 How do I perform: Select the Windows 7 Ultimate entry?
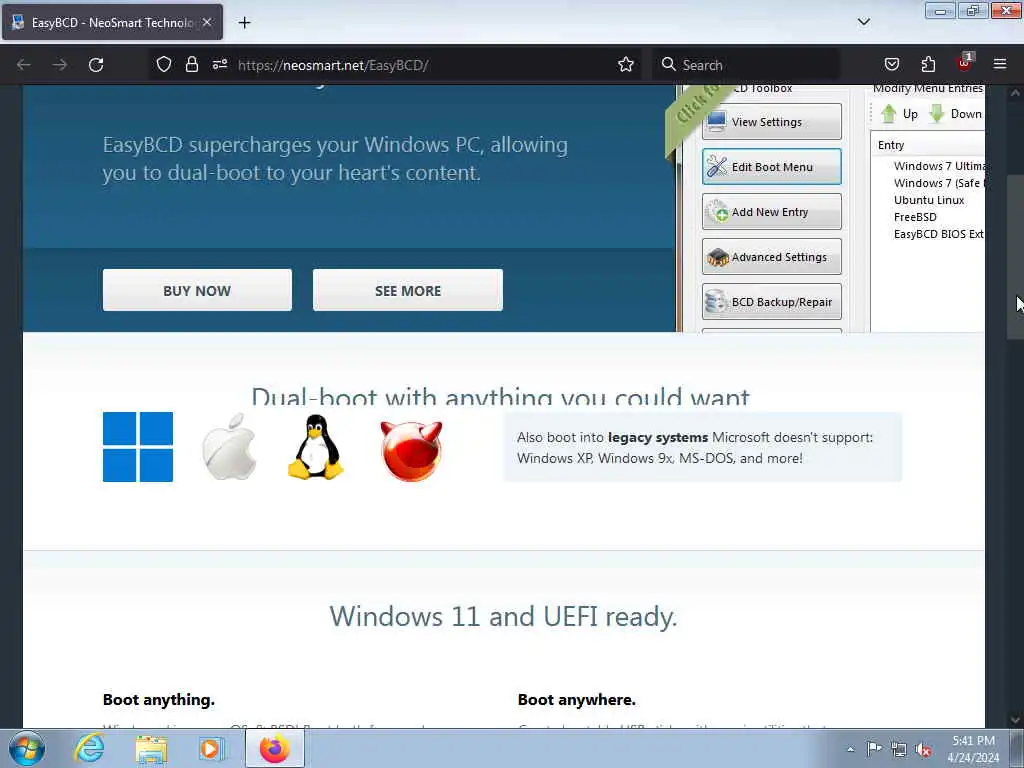coord(938,167)
